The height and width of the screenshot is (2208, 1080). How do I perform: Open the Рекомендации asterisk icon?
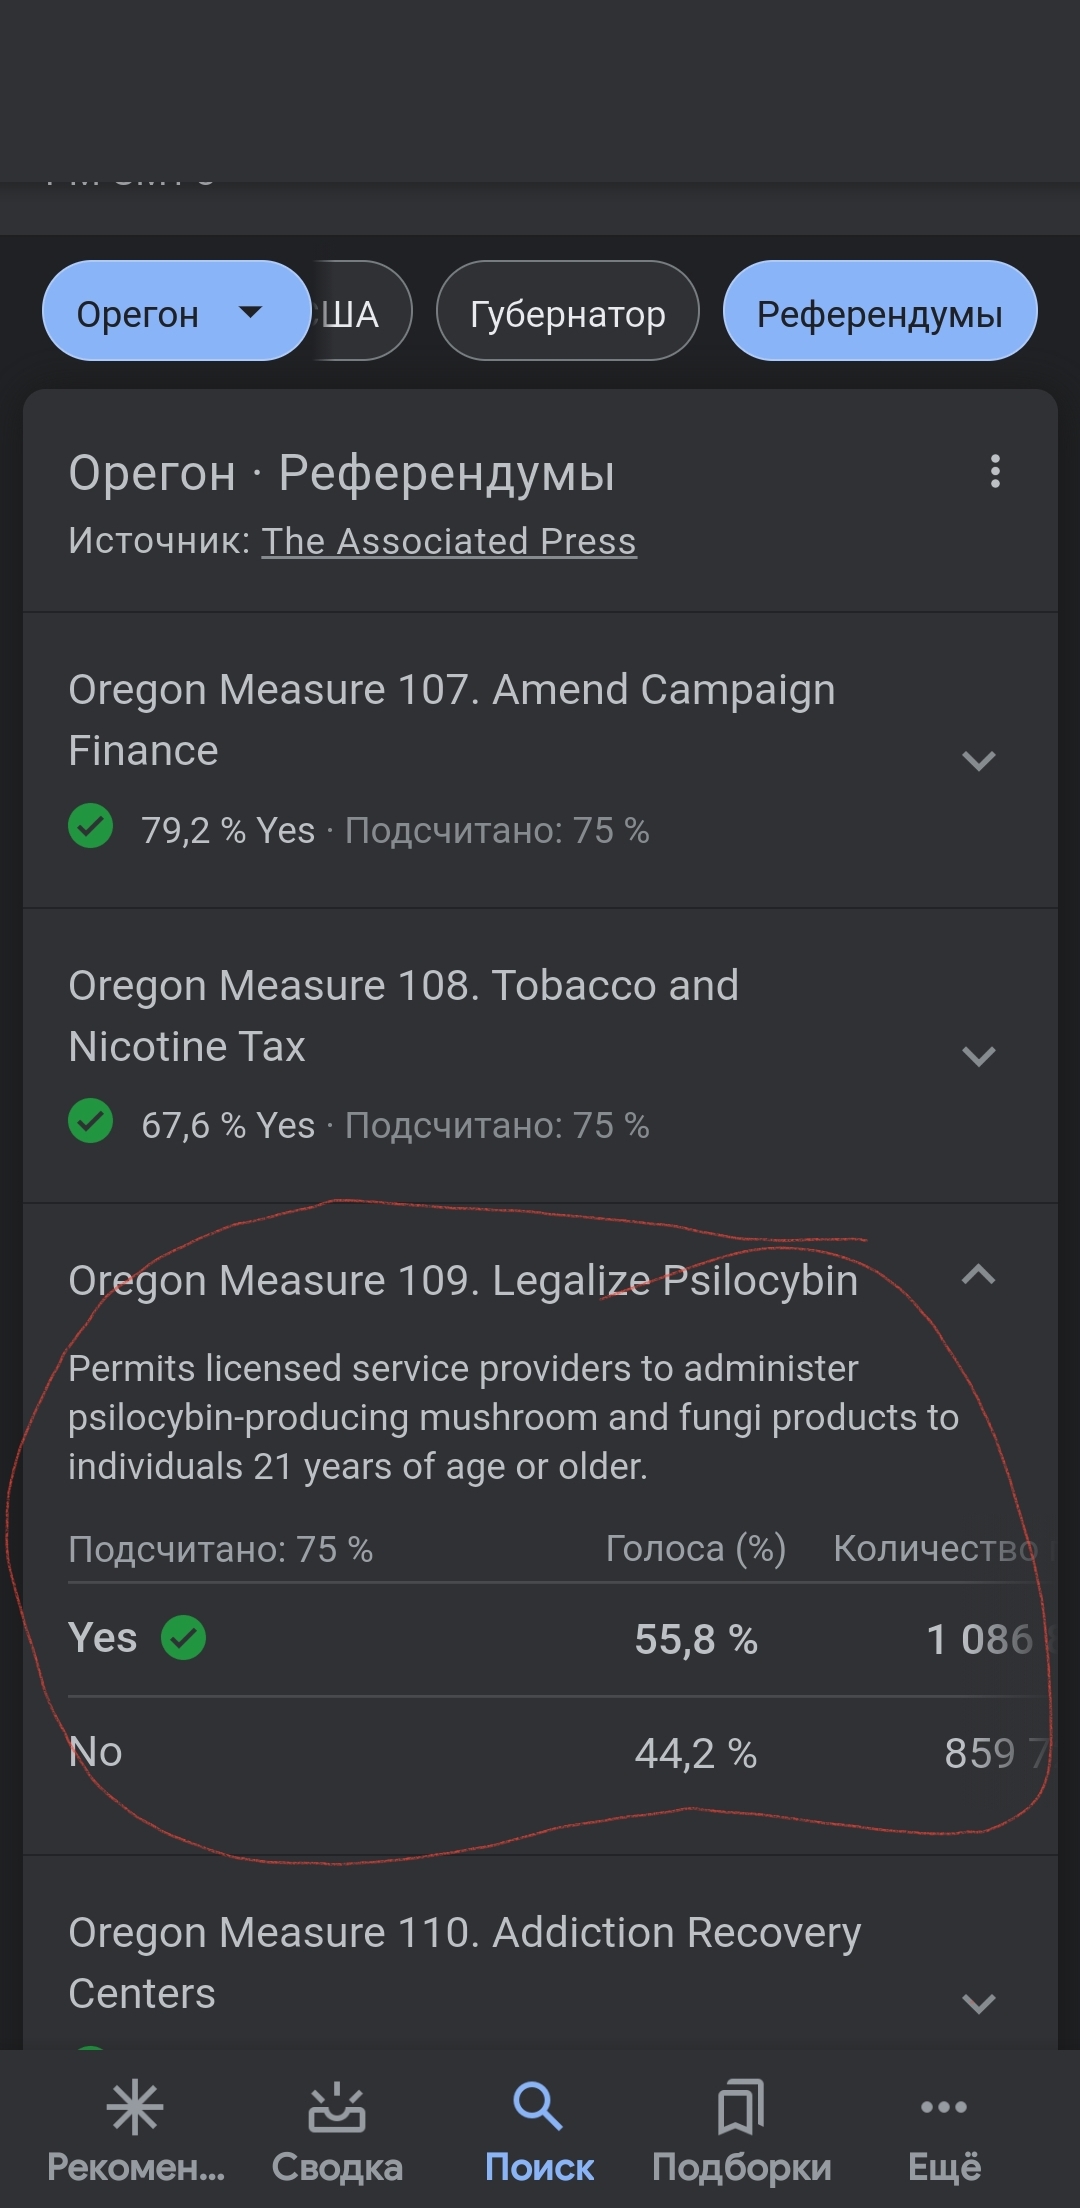135,2108
